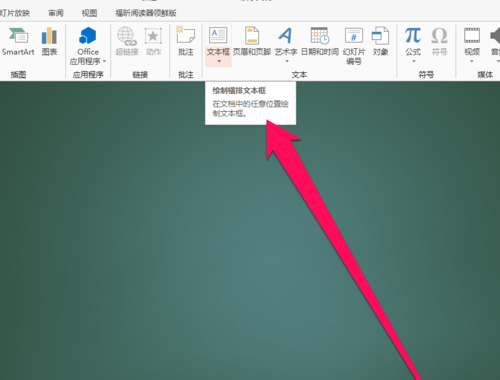Open the Review (审阅) tab
500x380 pixels.
[x=56, y=13]
